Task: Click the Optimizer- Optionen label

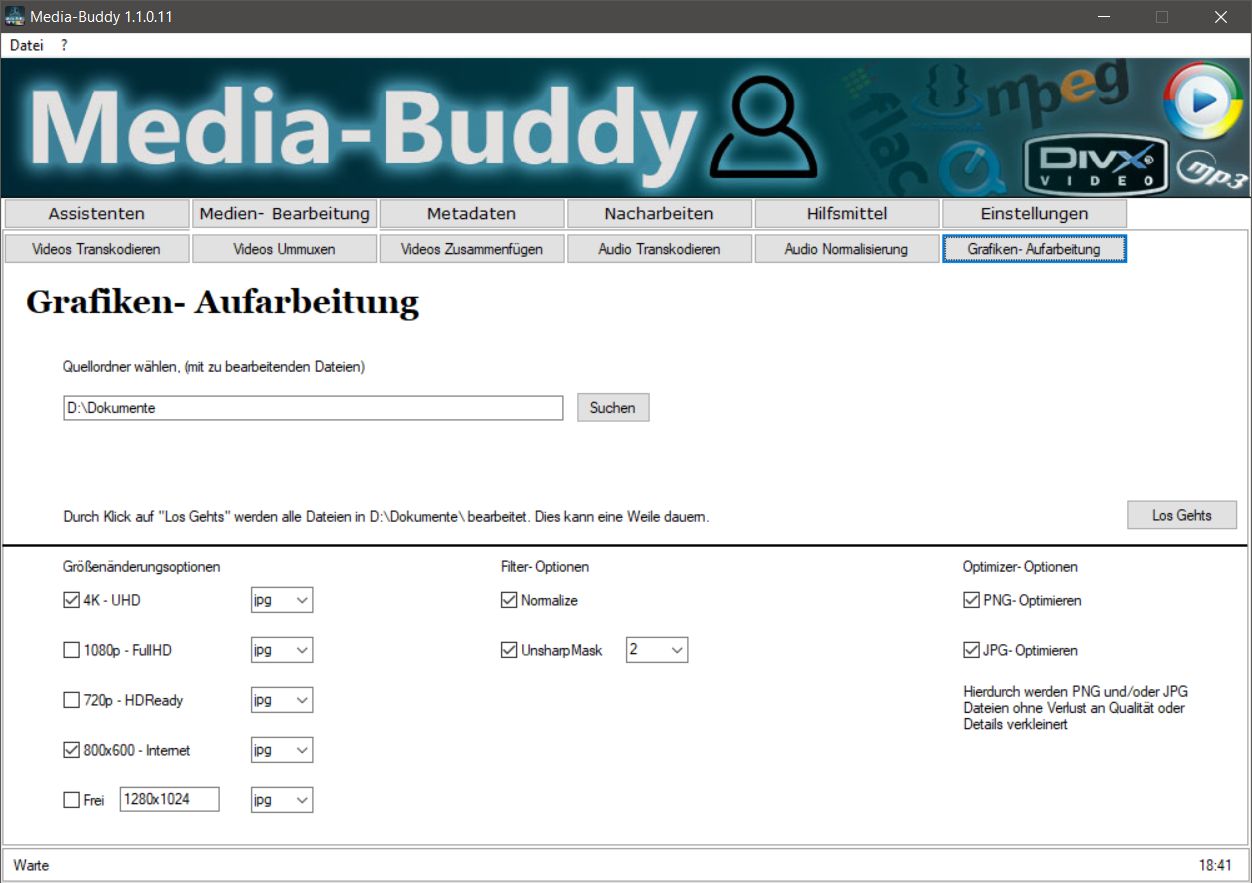Action: point(1021,567)
